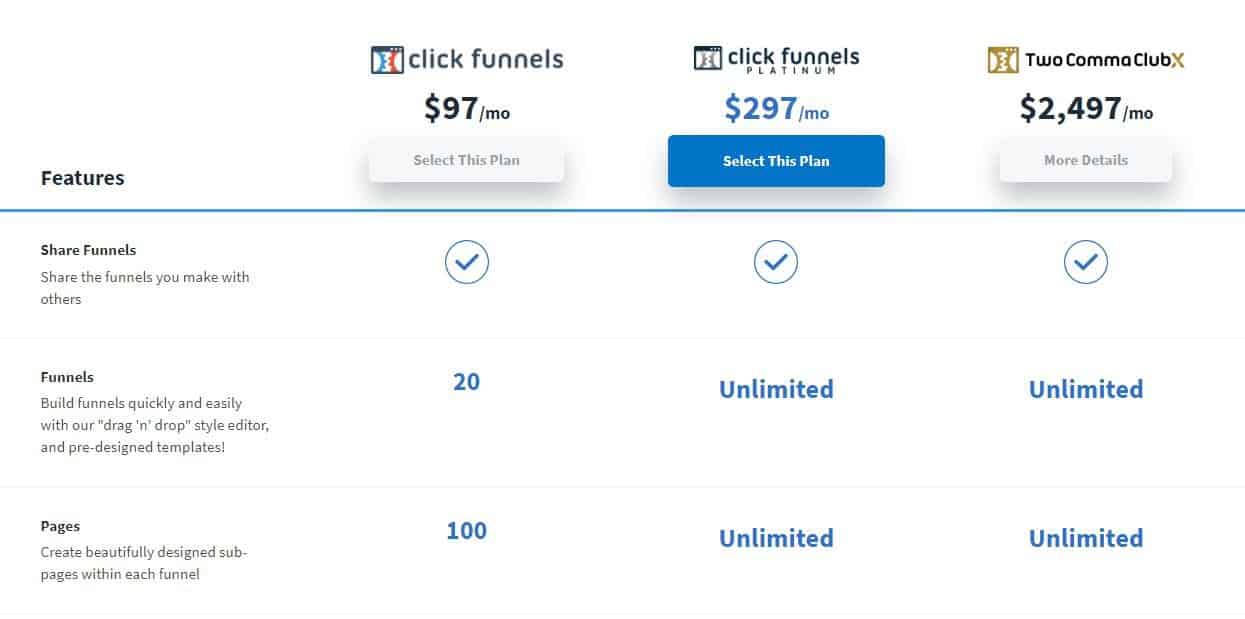The width and height of the screenshot is (1245, 619).
Task: Click the Features column heading
Action: [x=83, y=178]
